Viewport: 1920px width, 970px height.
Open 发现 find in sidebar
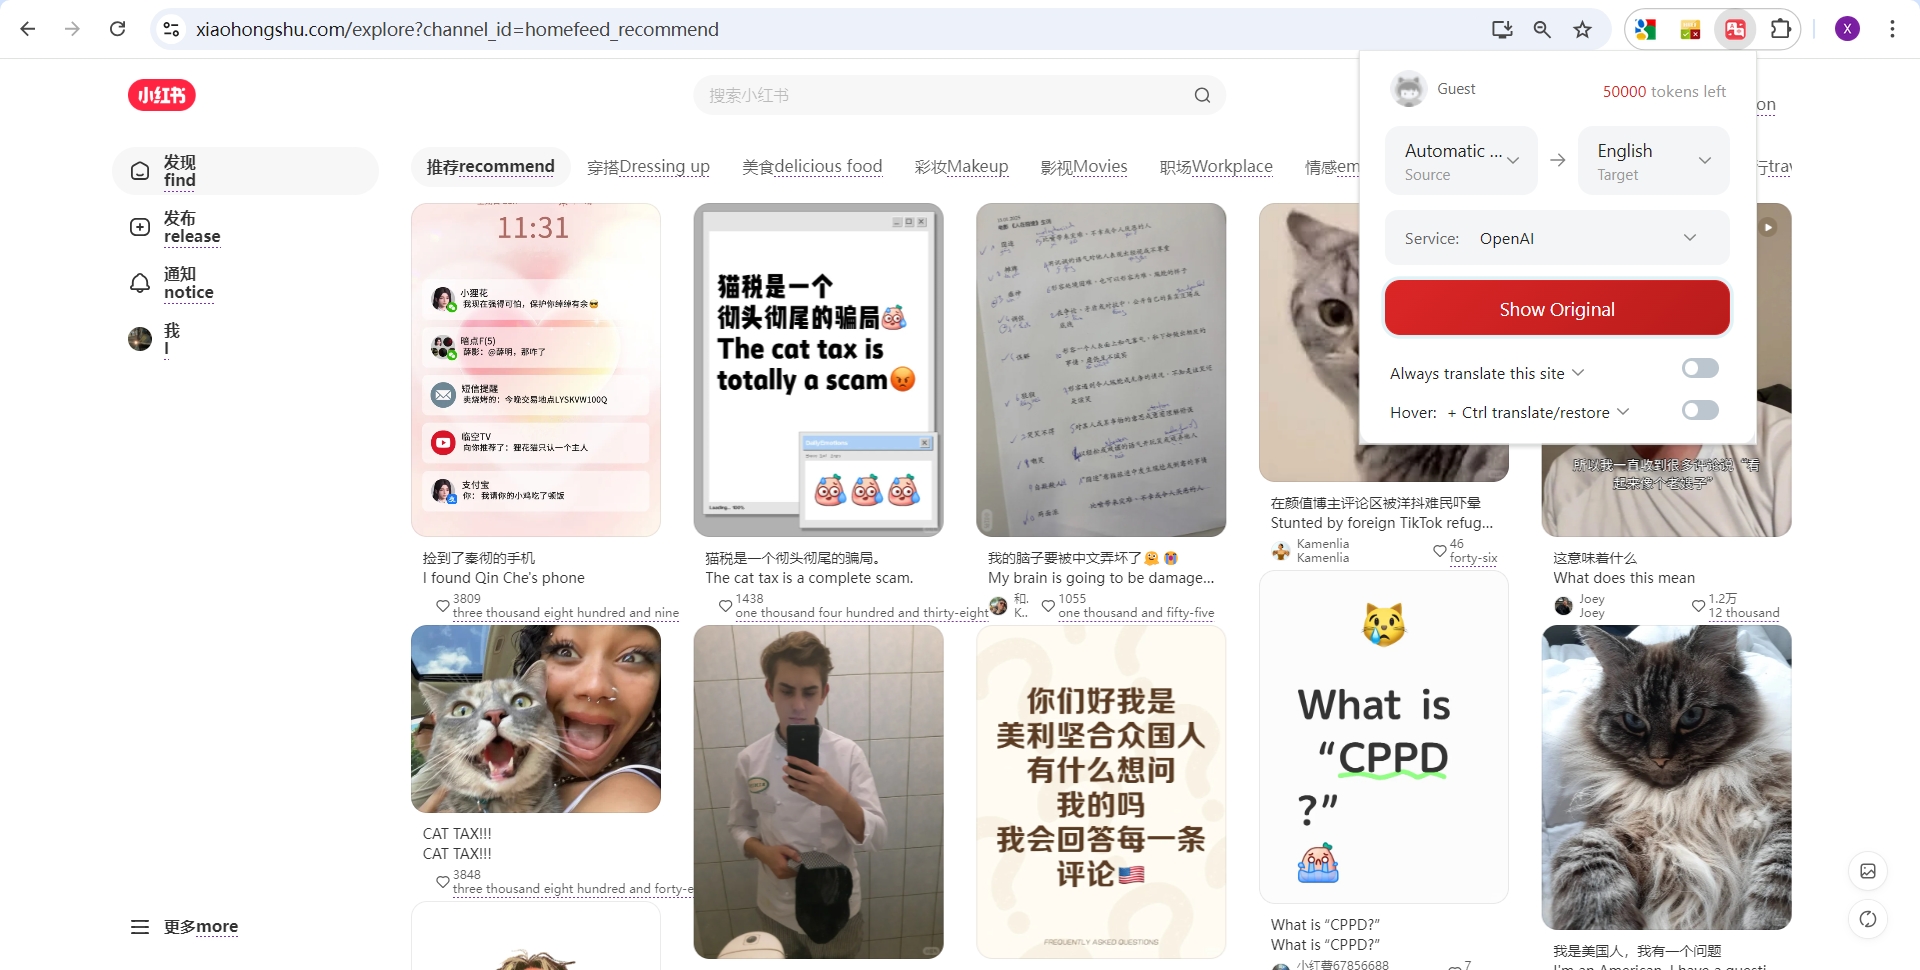coord(245,171)
